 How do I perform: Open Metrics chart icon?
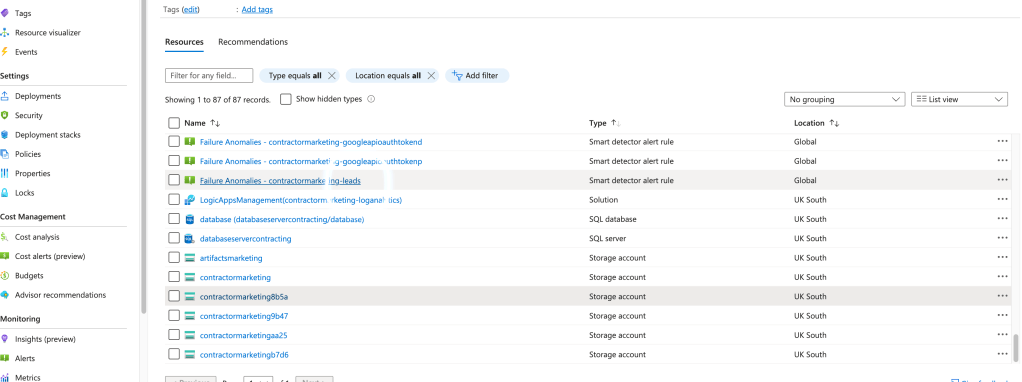5,377
